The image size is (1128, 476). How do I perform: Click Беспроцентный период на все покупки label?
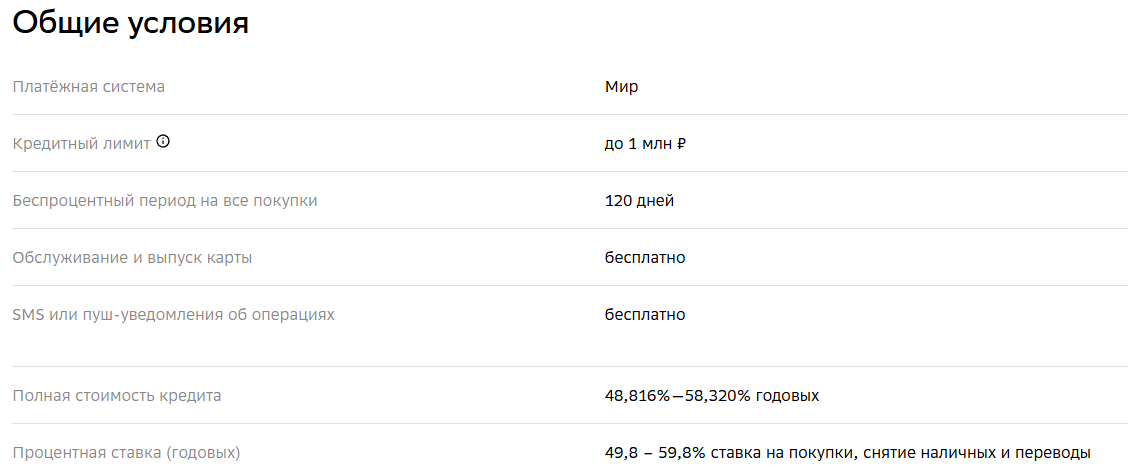165,201
